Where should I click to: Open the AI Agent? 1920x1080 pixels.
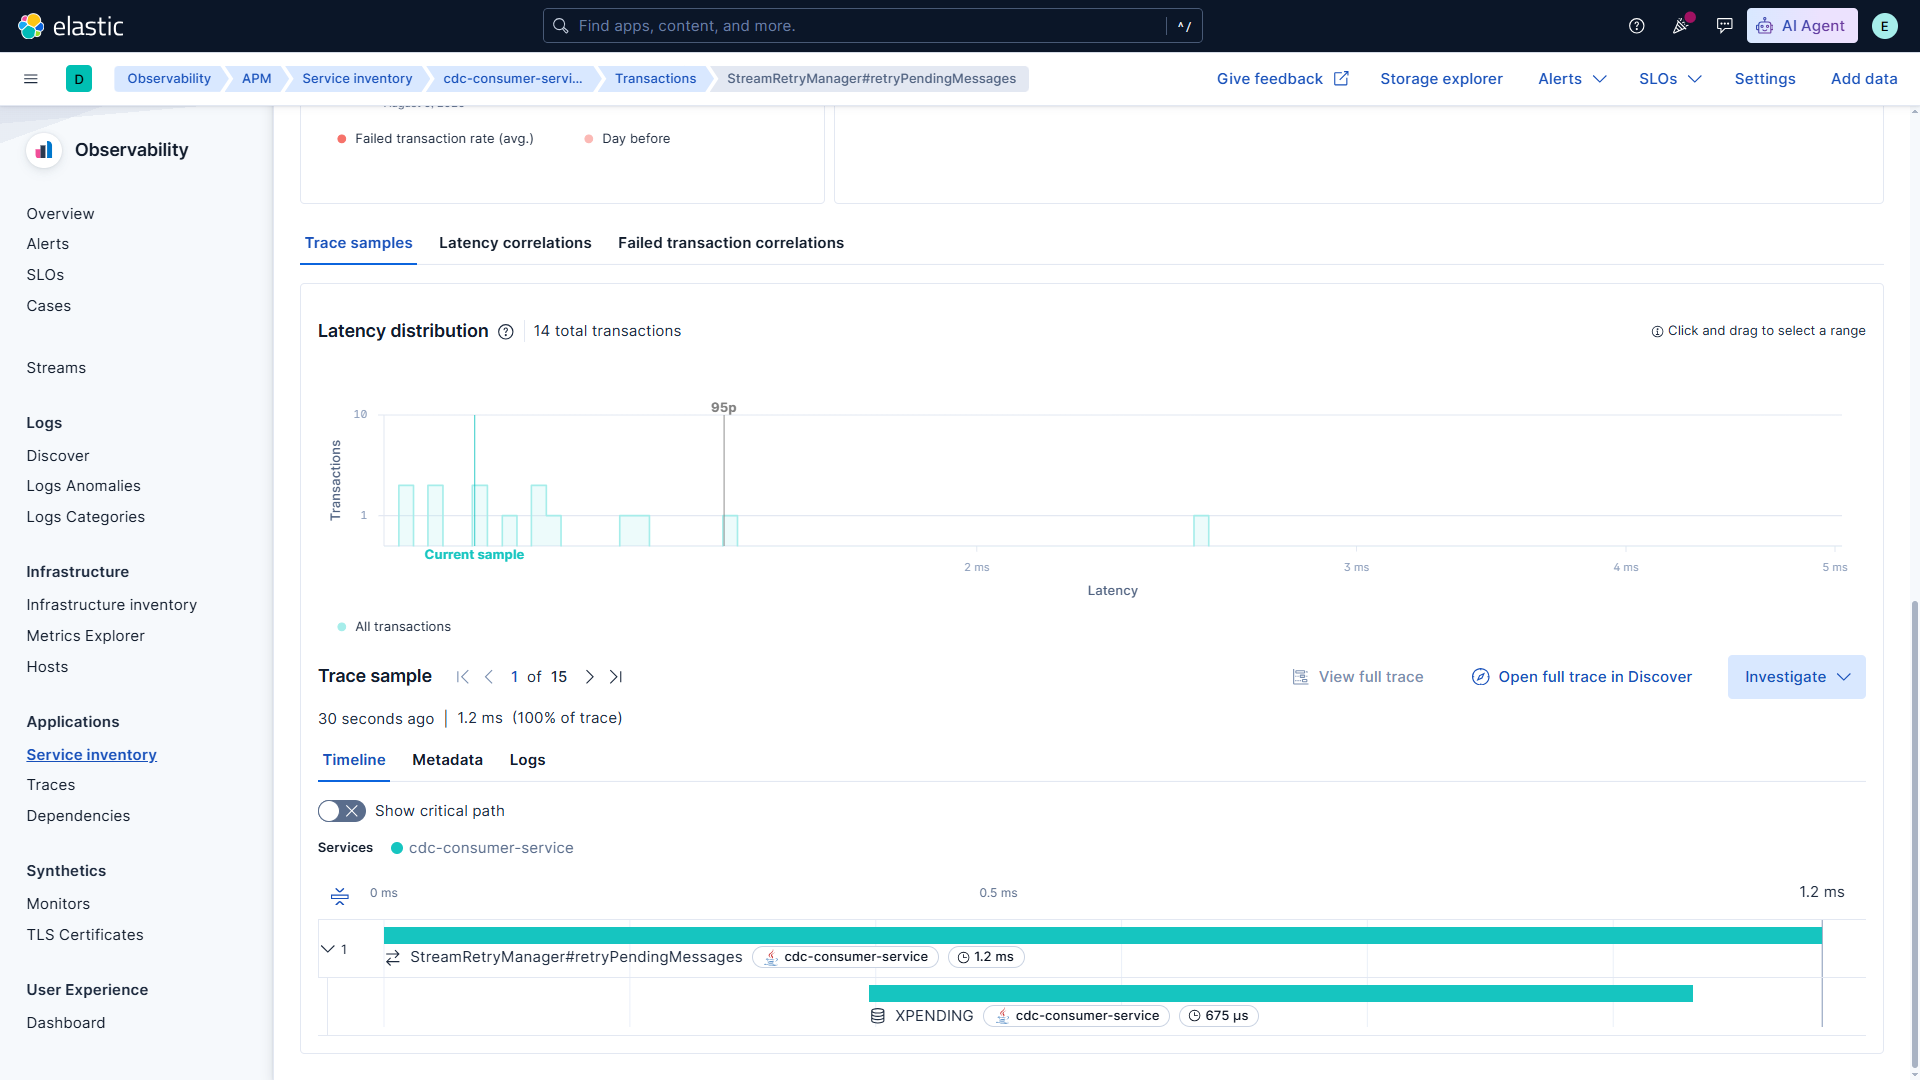(1802, 26)
